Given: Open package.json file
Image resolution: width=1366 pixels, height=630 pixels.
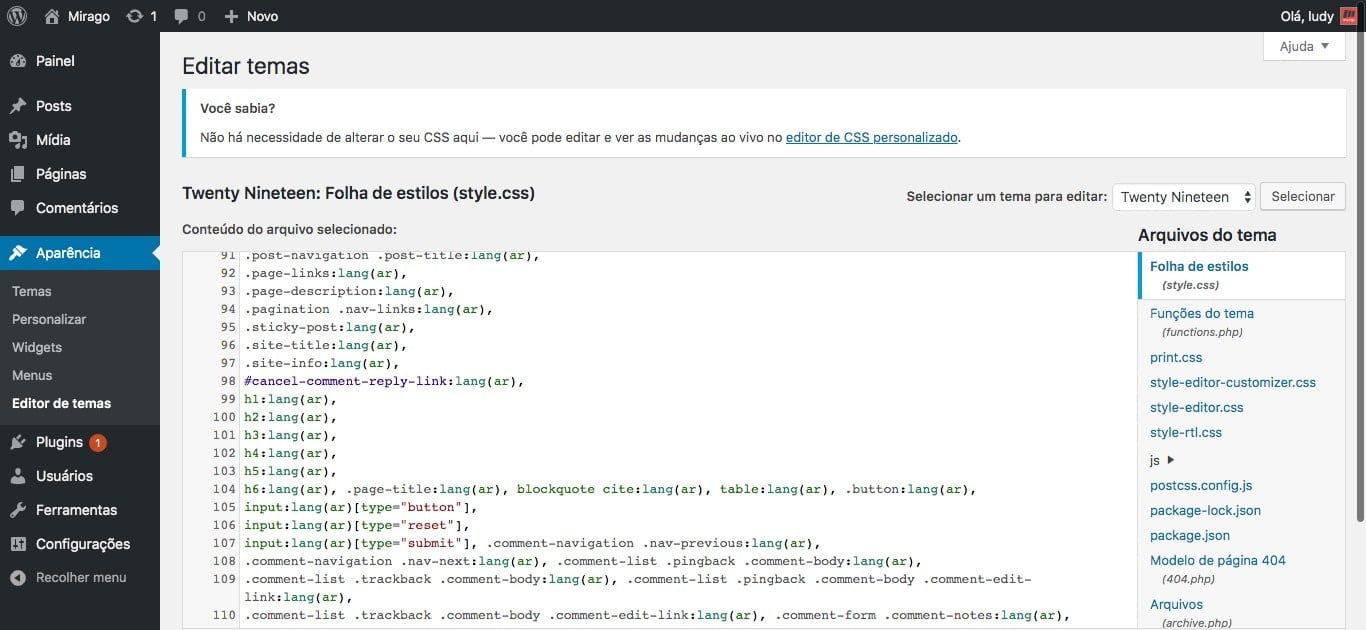Looking at the screenshot, I should click(1190, 535).
